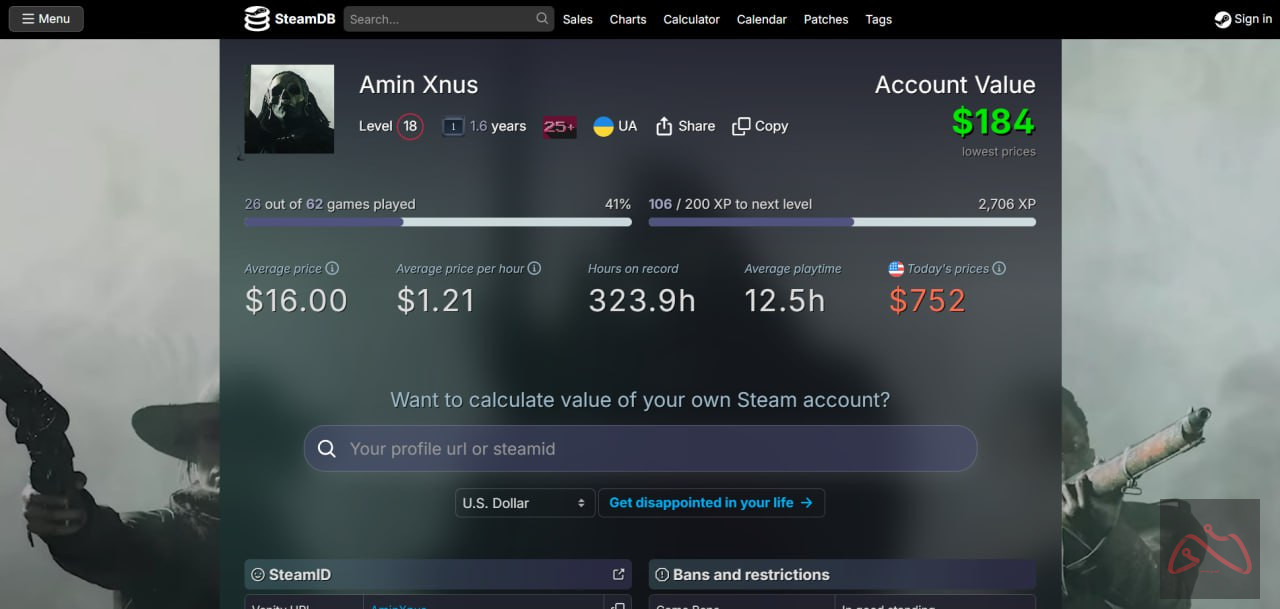The image size is (1280, 609).
Task: Click the Steam sign in icon
Action: [x=1222, y=19]
